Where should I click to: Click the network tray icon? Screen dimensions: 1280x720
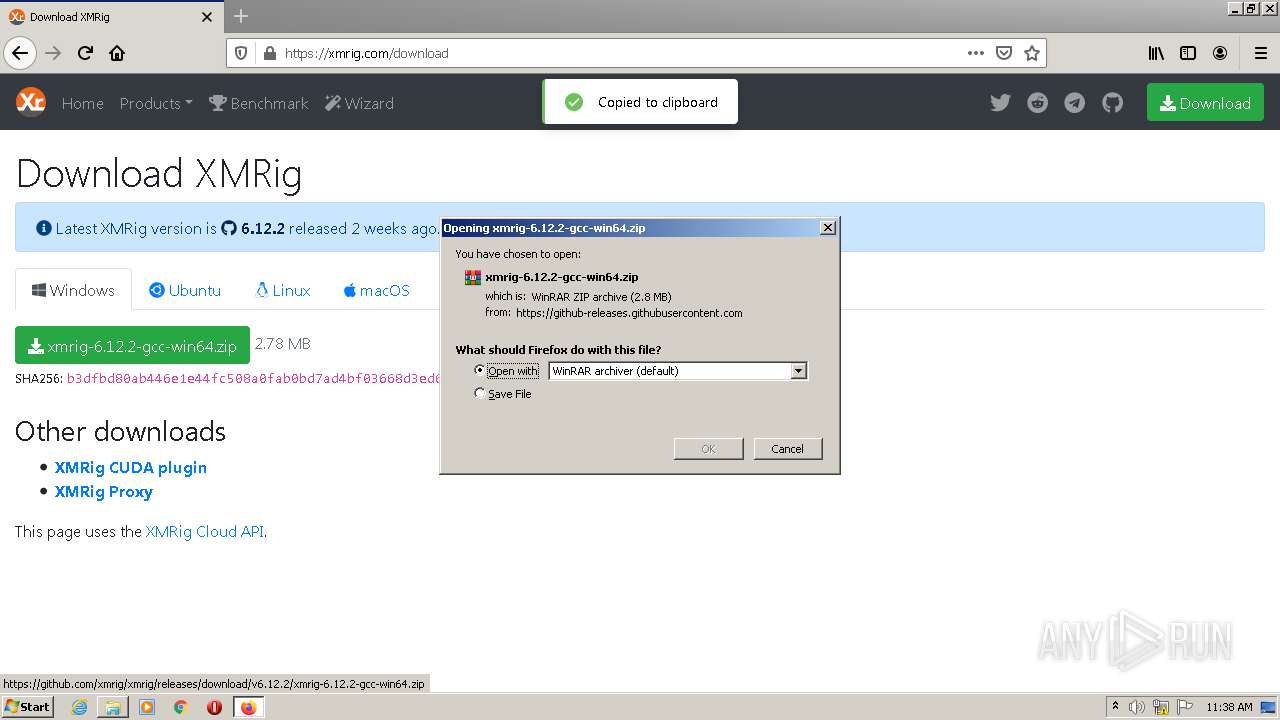coord(1160,707)
